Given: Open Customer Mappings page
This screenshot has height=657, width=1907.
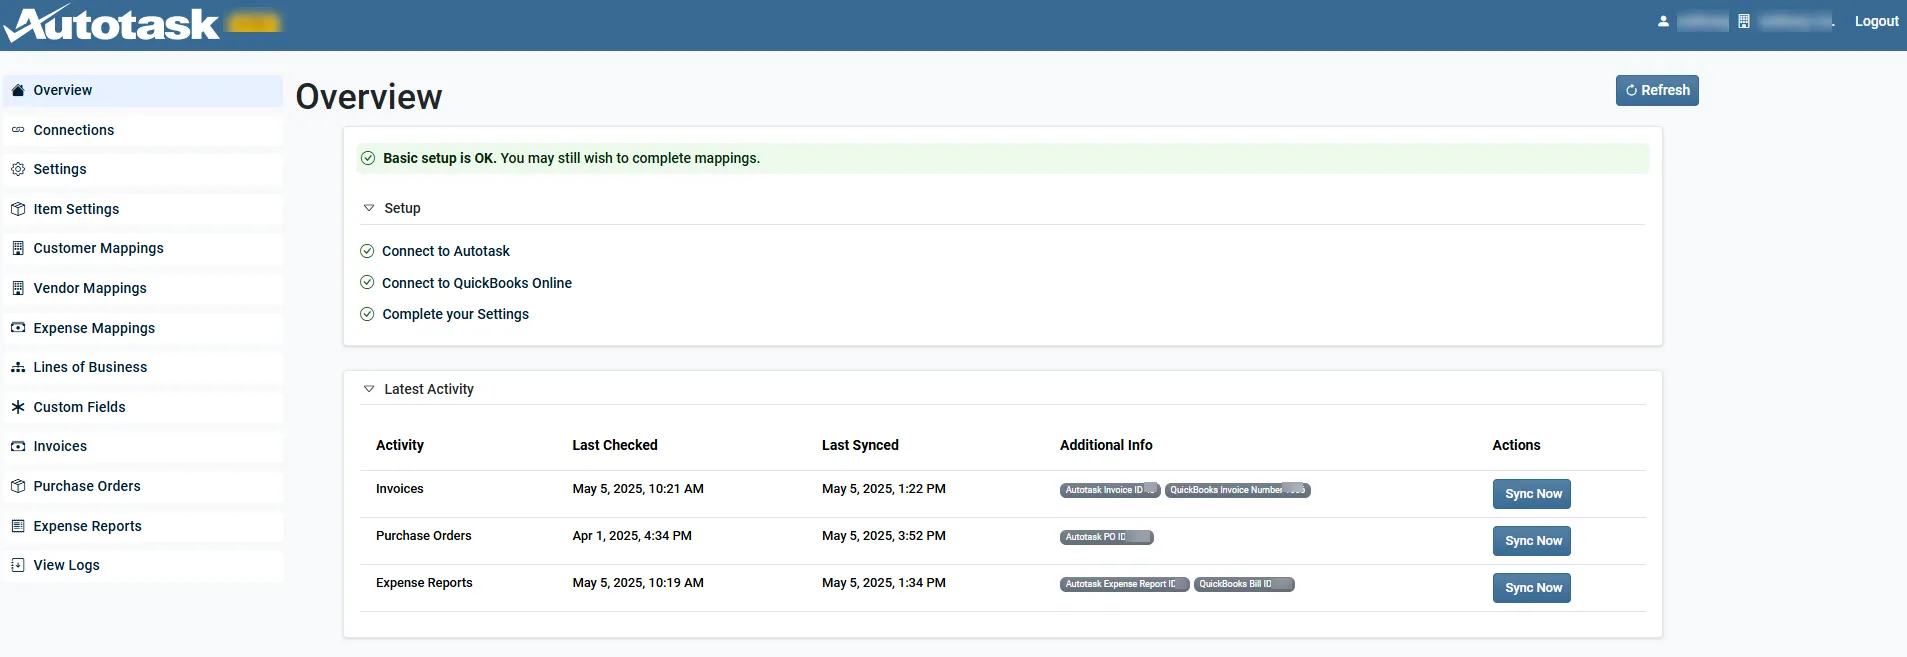Looking at the screenshot, I should point(98,248).
